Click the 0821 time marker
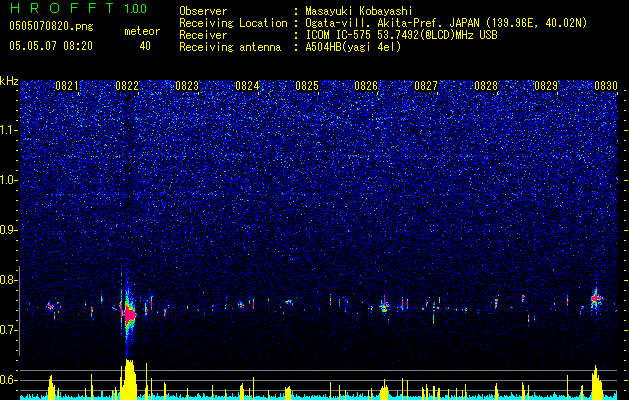The image size is (629, 400). click(x=67, y=86)
